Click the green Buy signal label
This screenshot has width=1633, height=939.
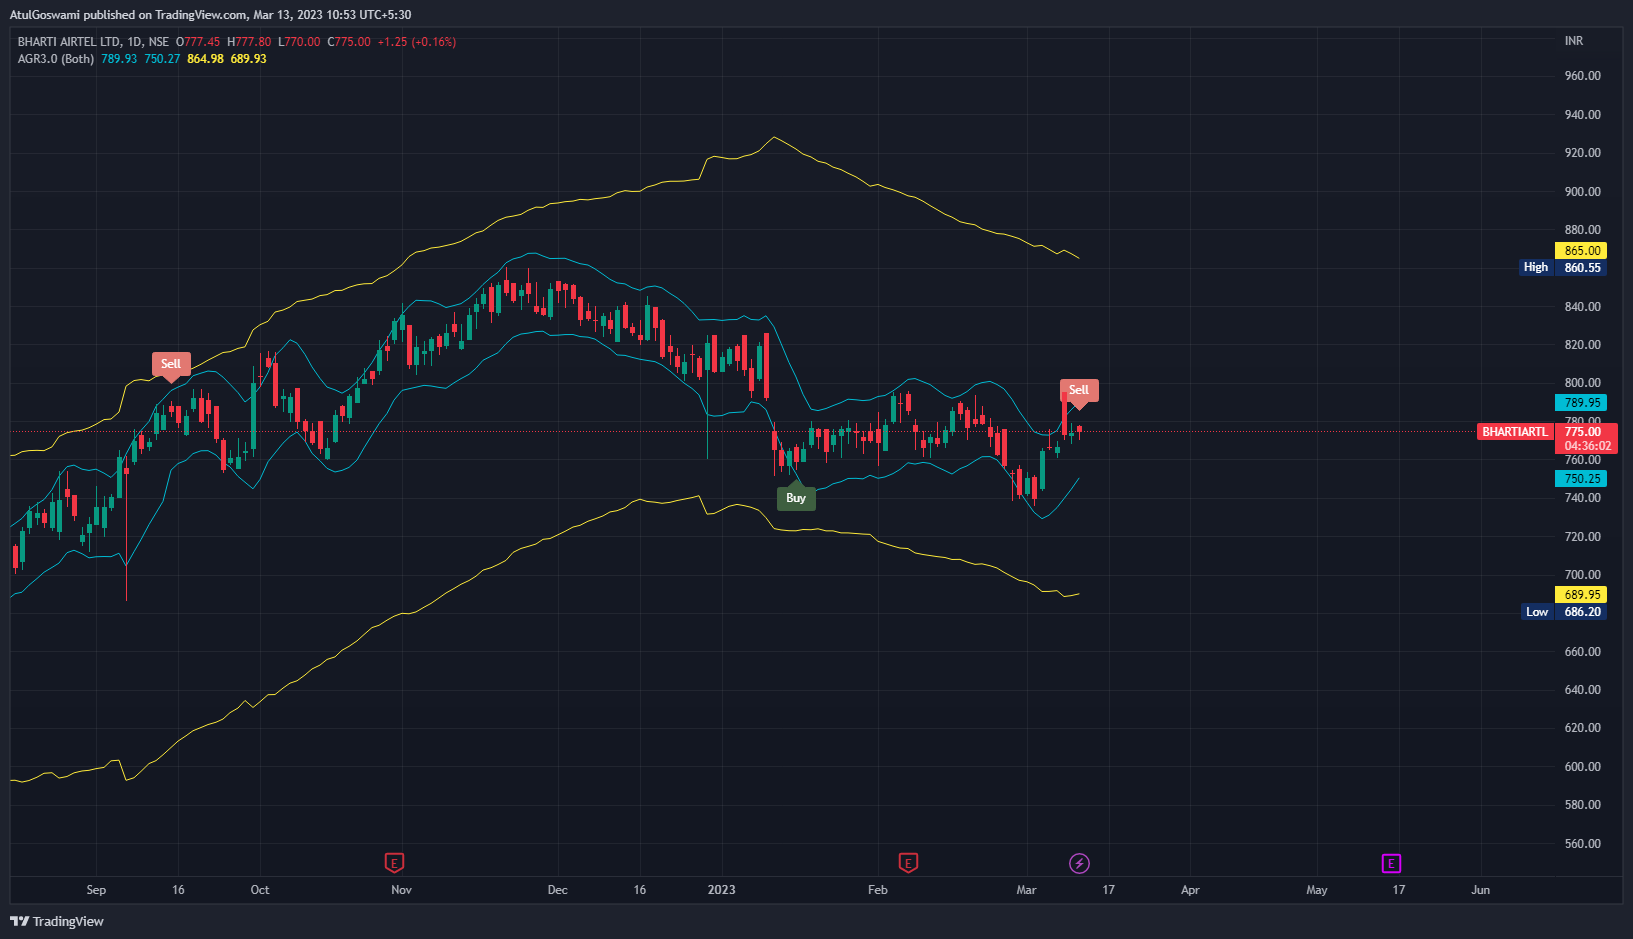point(796,498)
